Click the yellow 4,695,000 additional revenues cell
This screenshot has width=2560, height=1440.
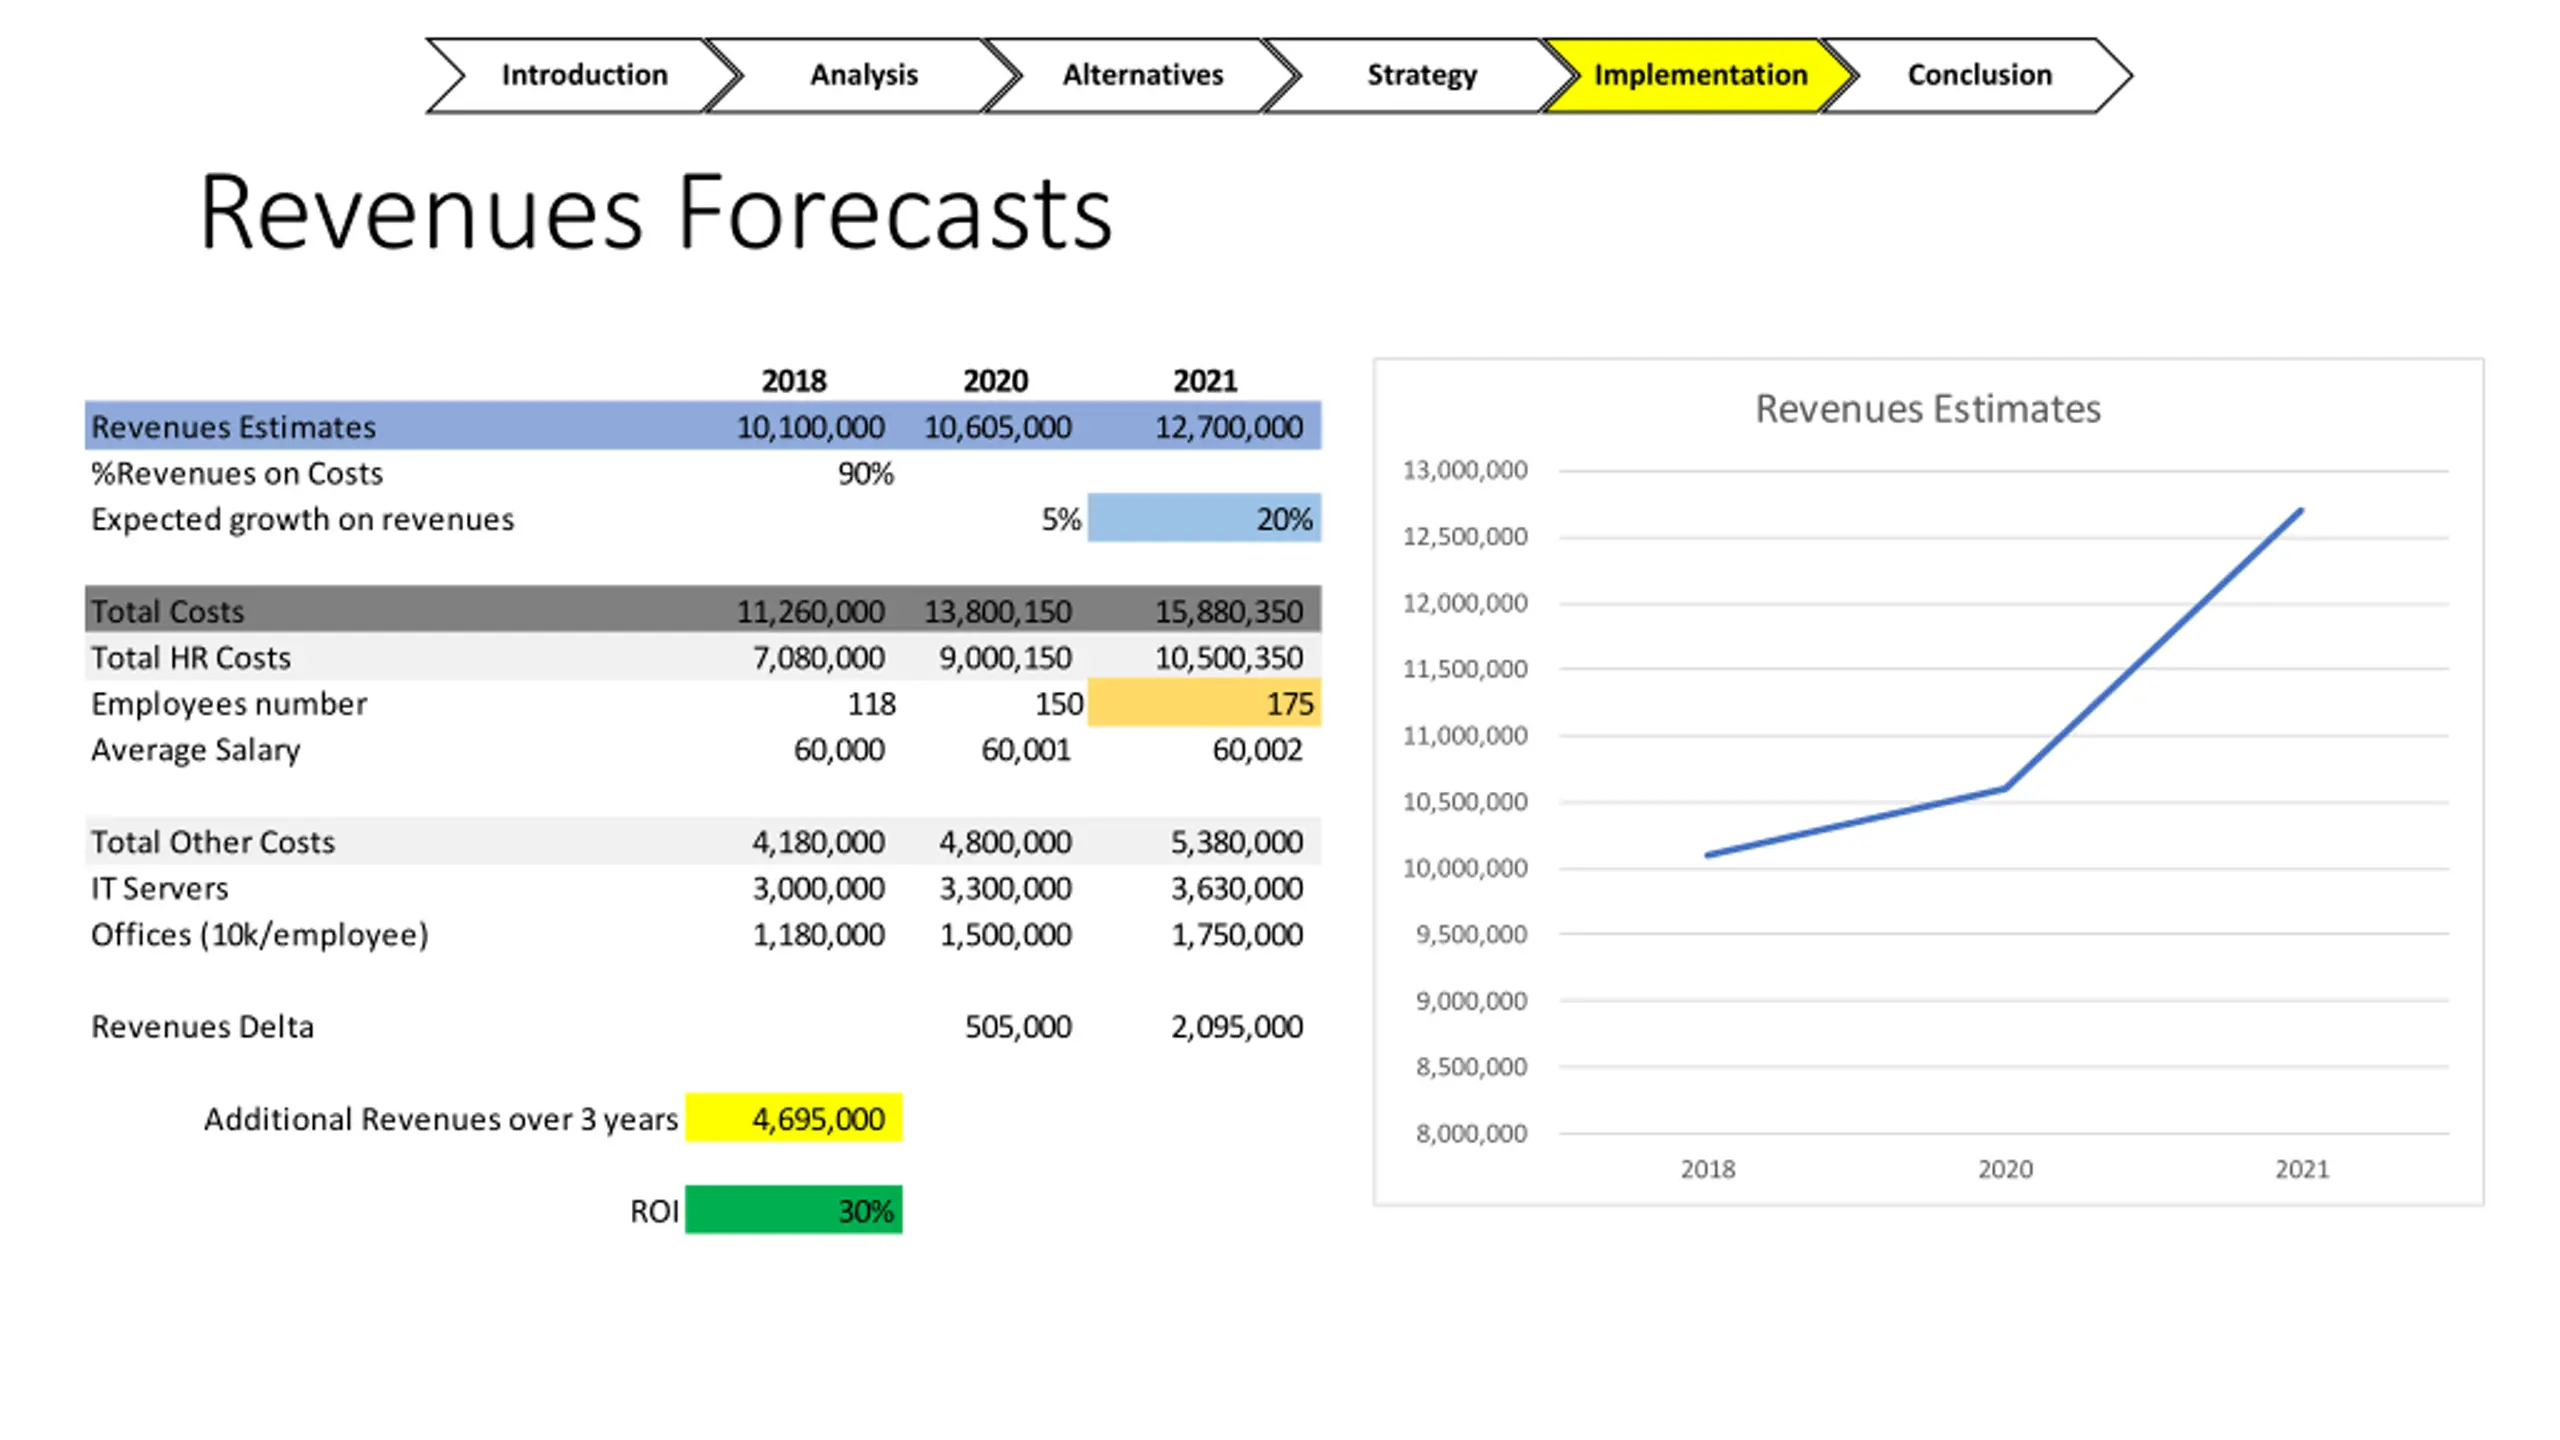[x=793, y=1118]
